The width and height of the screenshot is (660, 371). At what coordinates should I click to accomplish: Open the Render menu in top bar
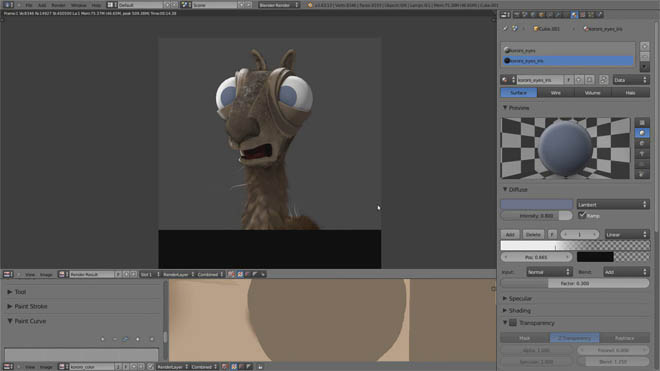58,5
